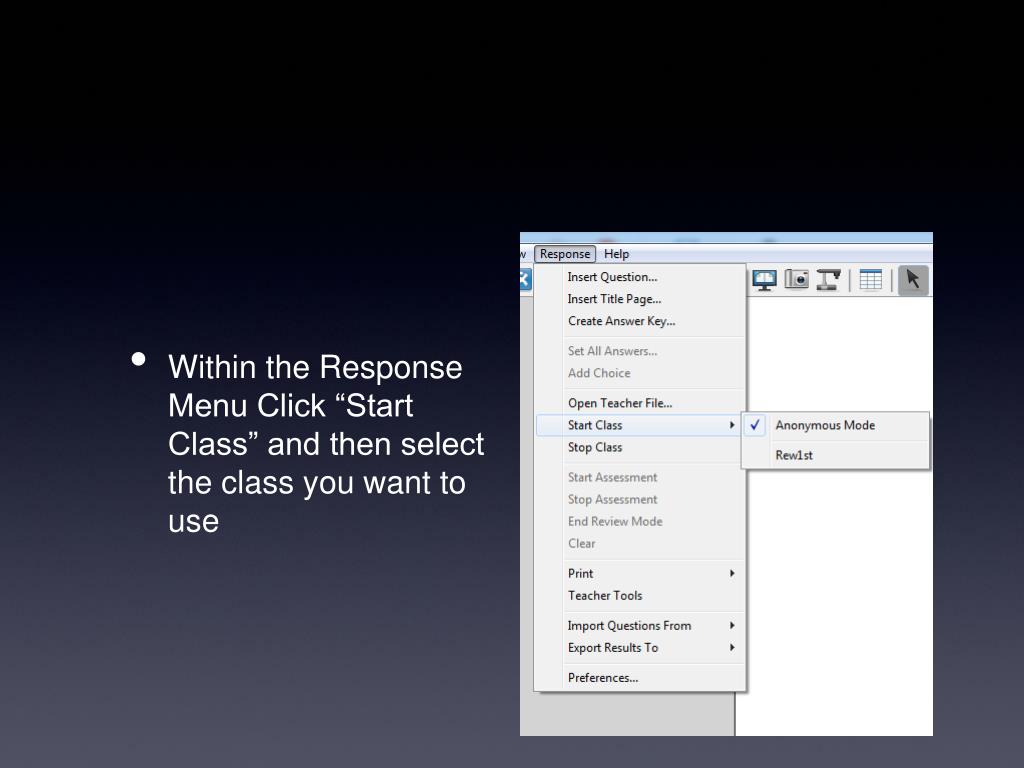Expand Export Results To submenu arrow
1024x768 pixels.
click(x=732, y=648)
